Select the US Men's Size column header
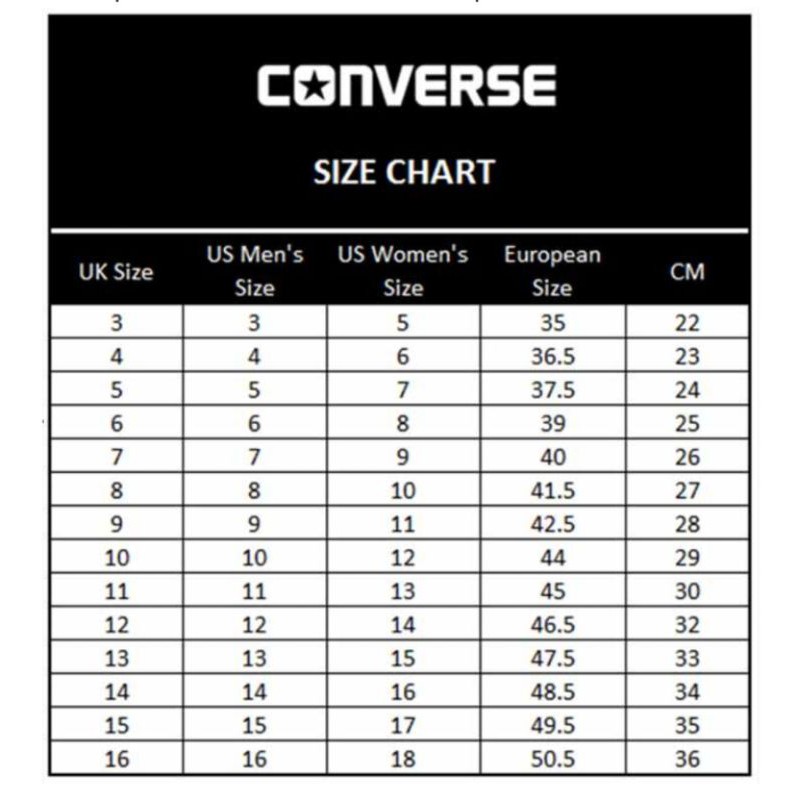Image resolution: width=800 pixels, height=800 pixels. pos(254,271)
